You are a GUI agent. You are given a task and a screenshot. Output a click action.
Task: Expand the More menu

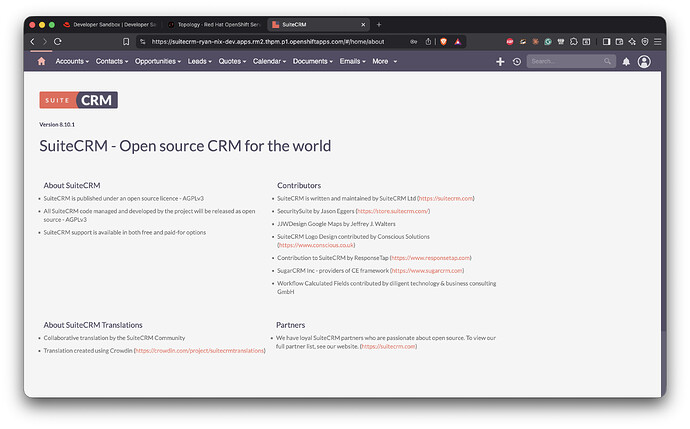[x=385, y=61]
